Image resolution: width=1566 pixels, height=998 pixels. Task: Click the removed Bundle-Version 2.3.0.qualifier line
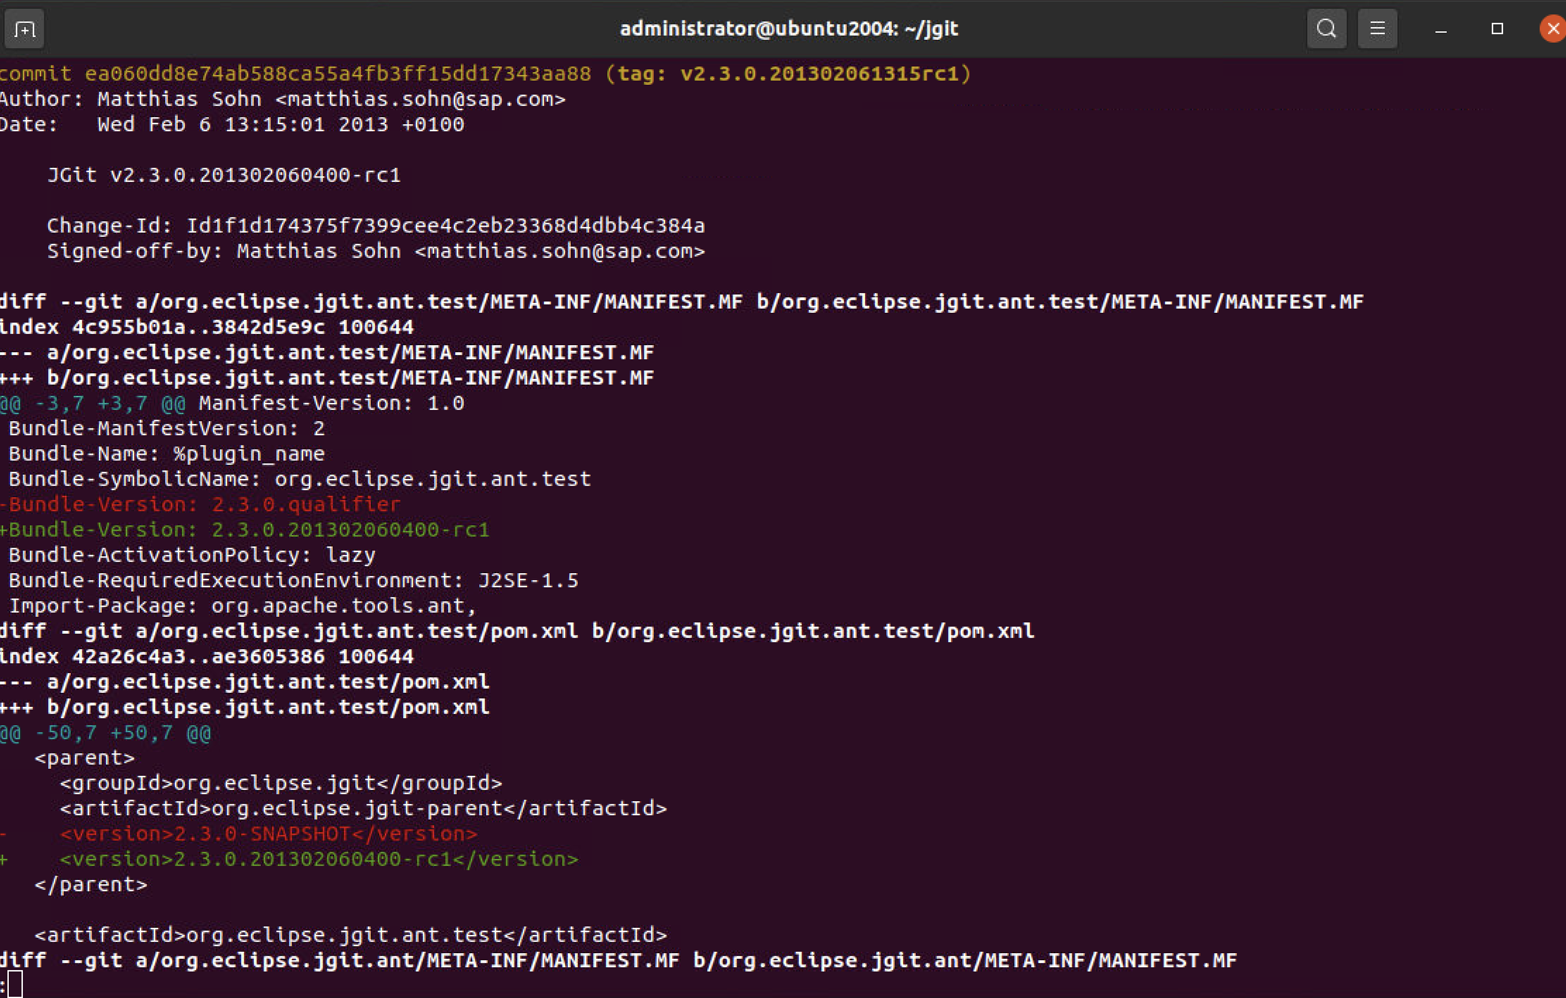(x=200, y=504)
